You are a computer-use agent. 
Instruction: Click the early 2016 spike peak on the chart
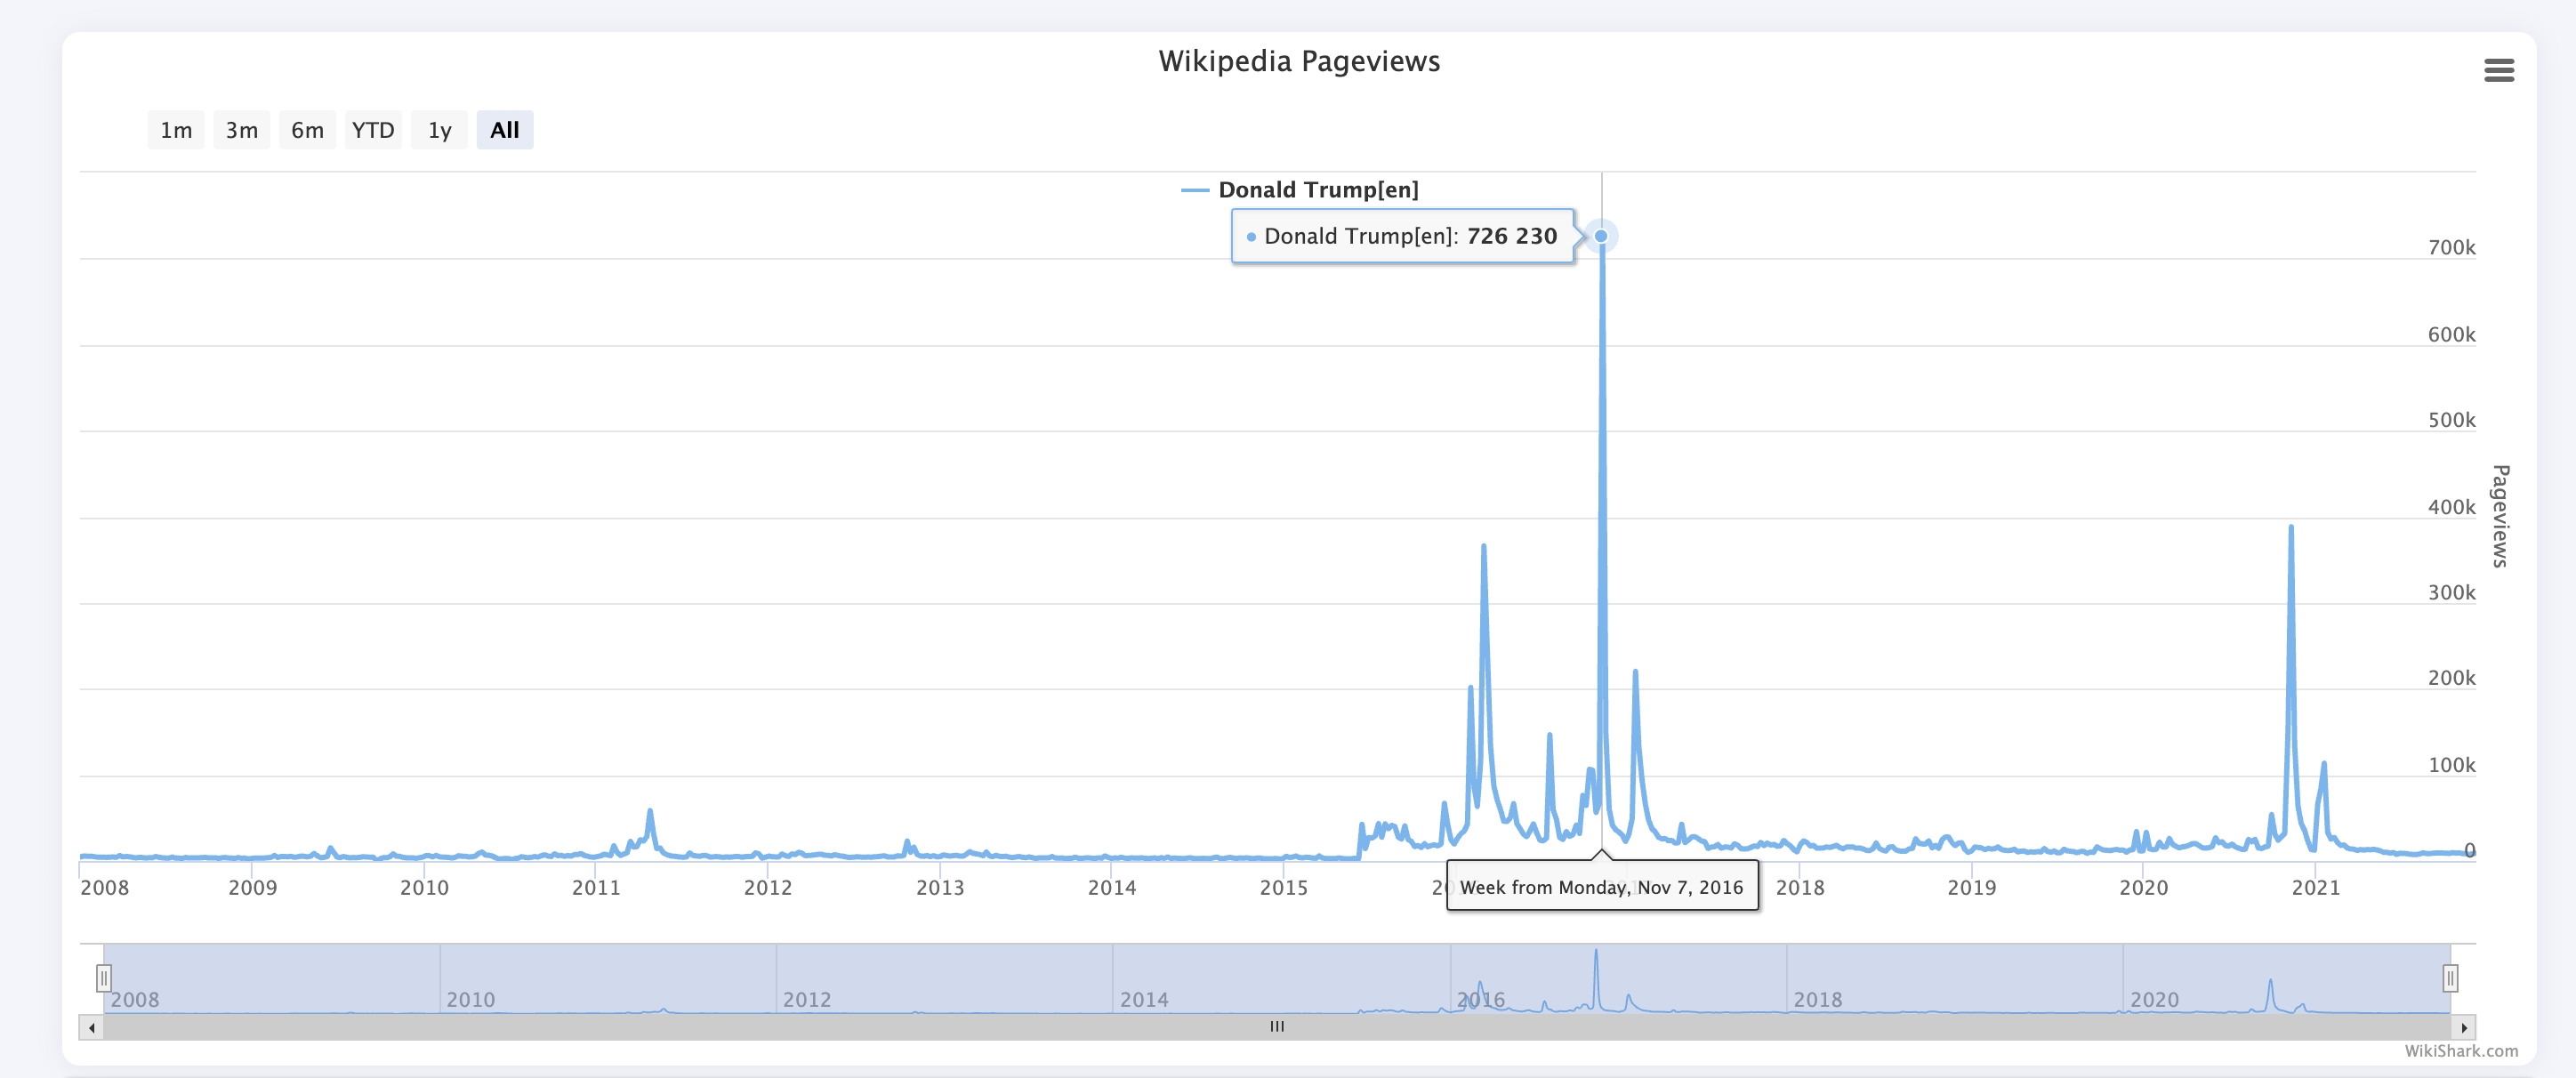tap(1483, 546)
